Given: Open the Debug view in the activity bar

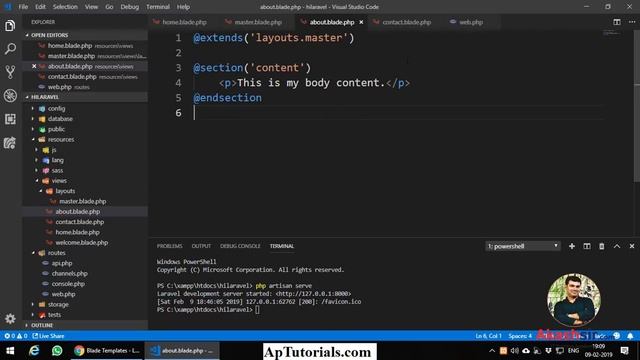Looking at the screenshot, I should click(10, 96).
